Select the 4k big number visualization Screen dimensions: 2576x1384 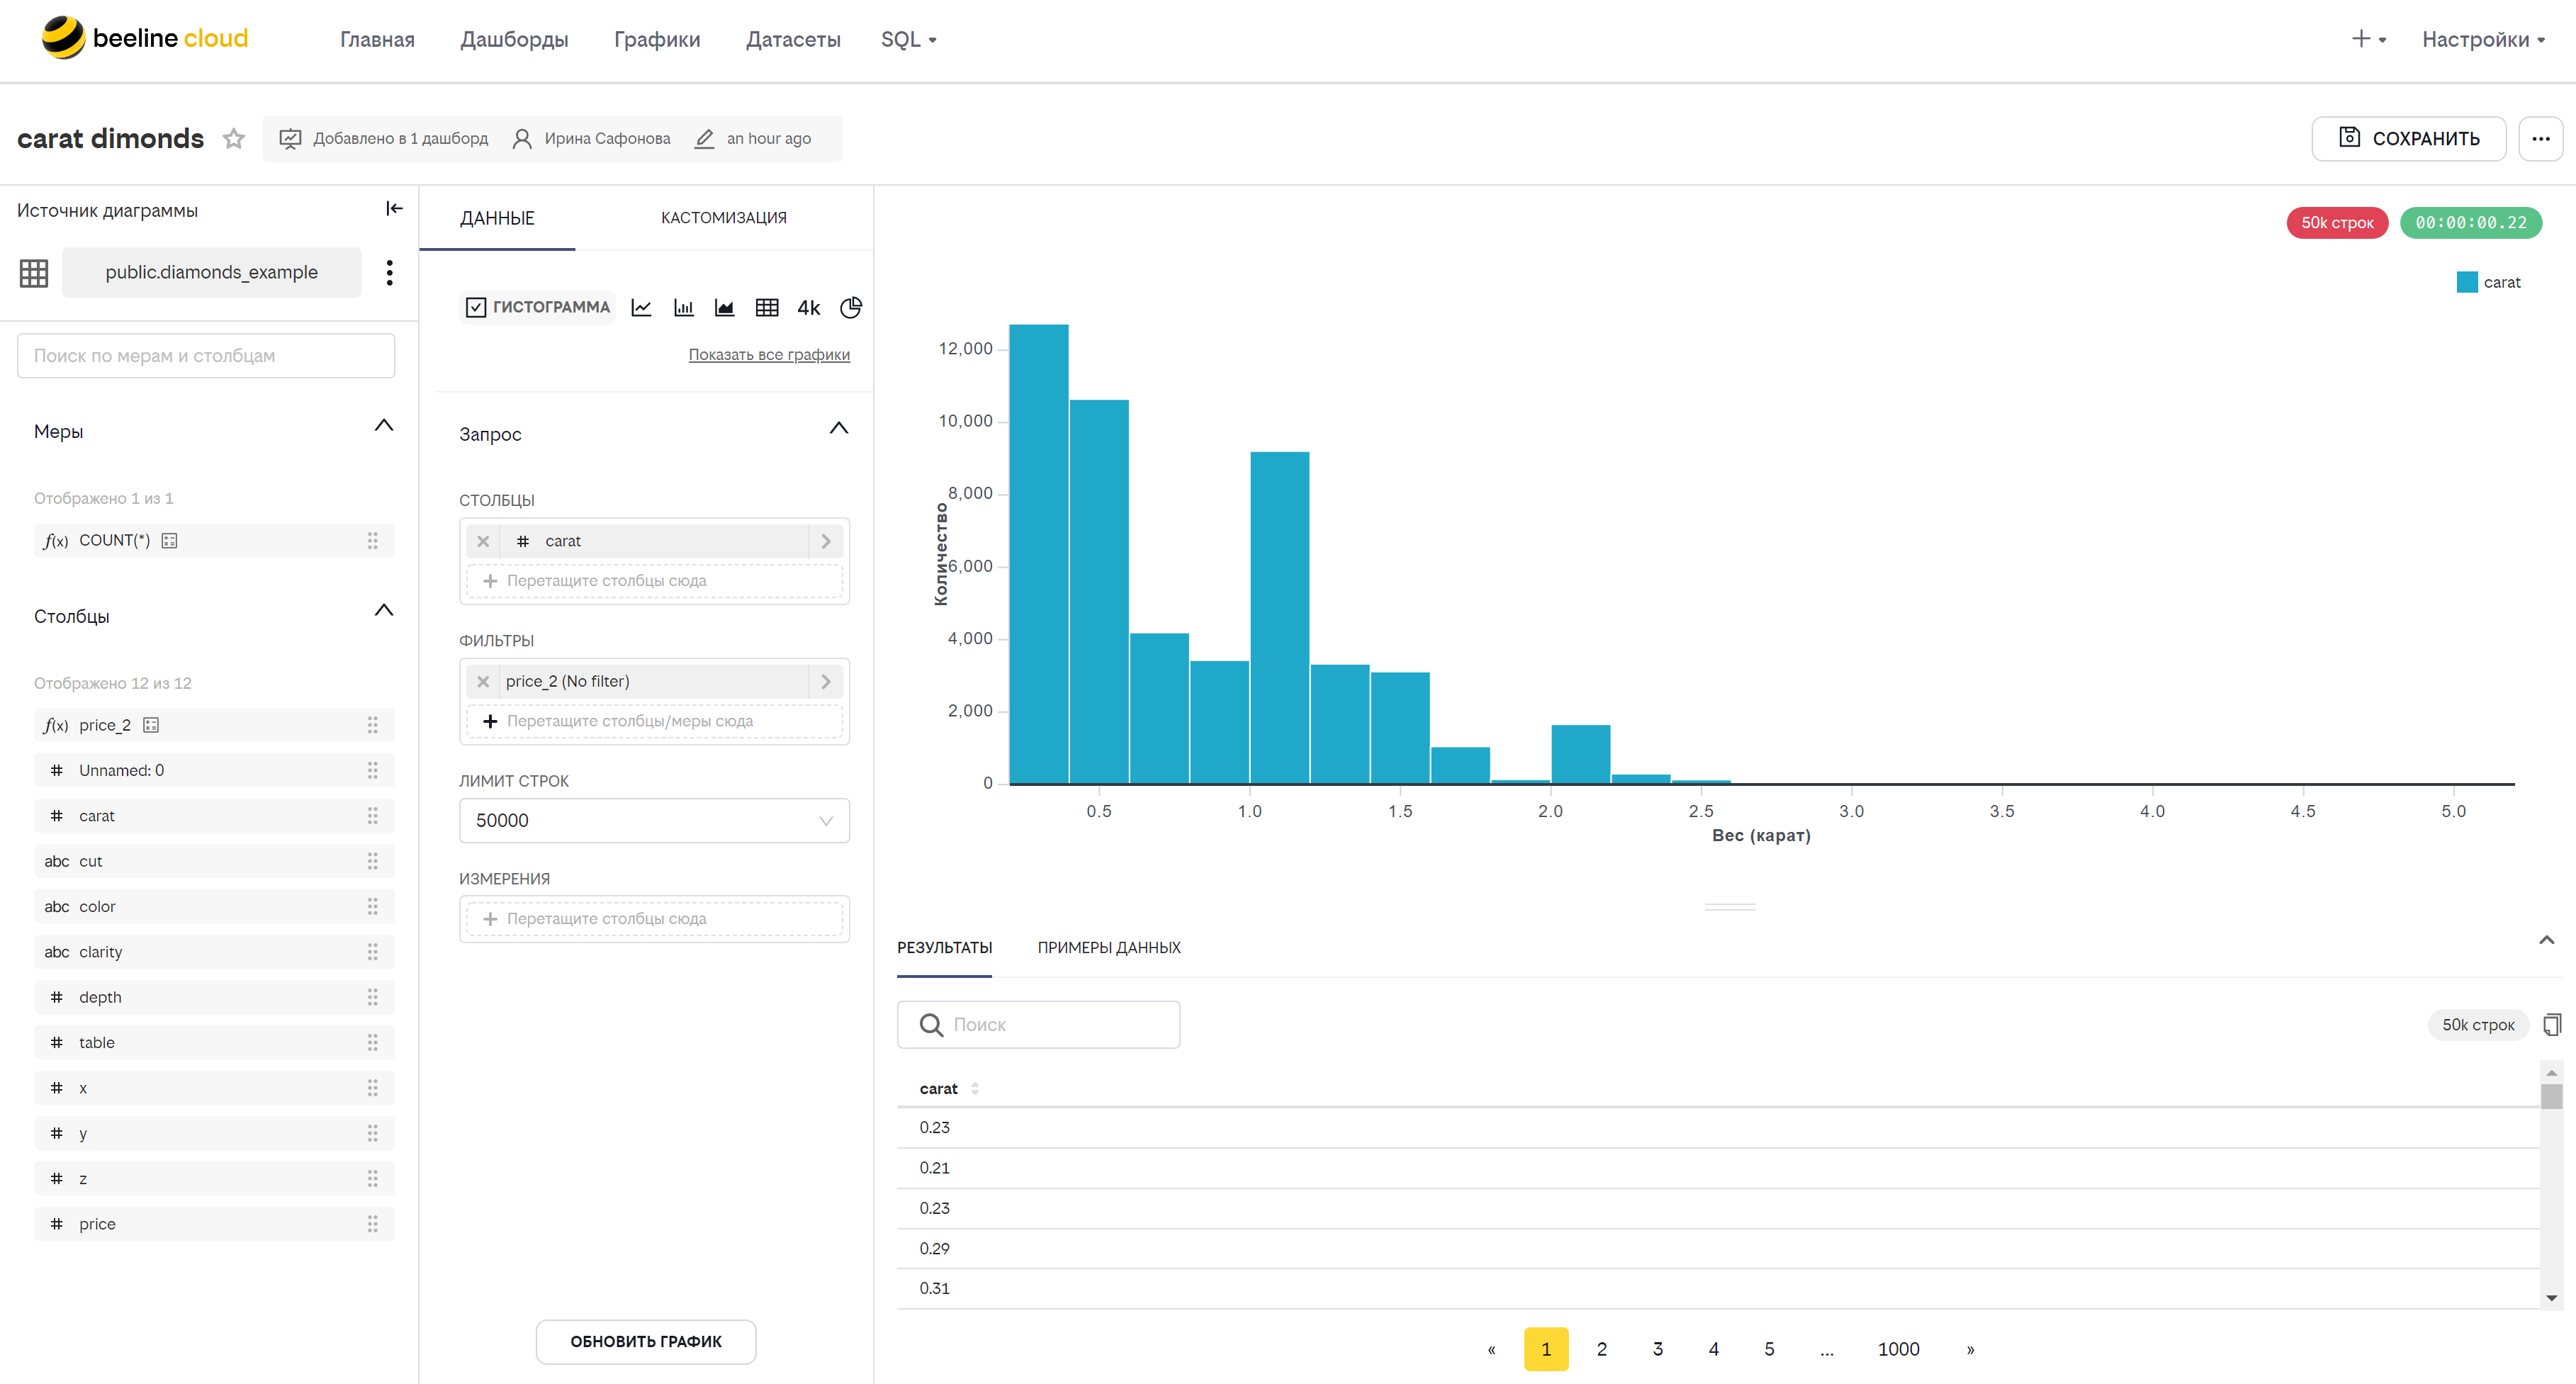click(x=808, y=307)
